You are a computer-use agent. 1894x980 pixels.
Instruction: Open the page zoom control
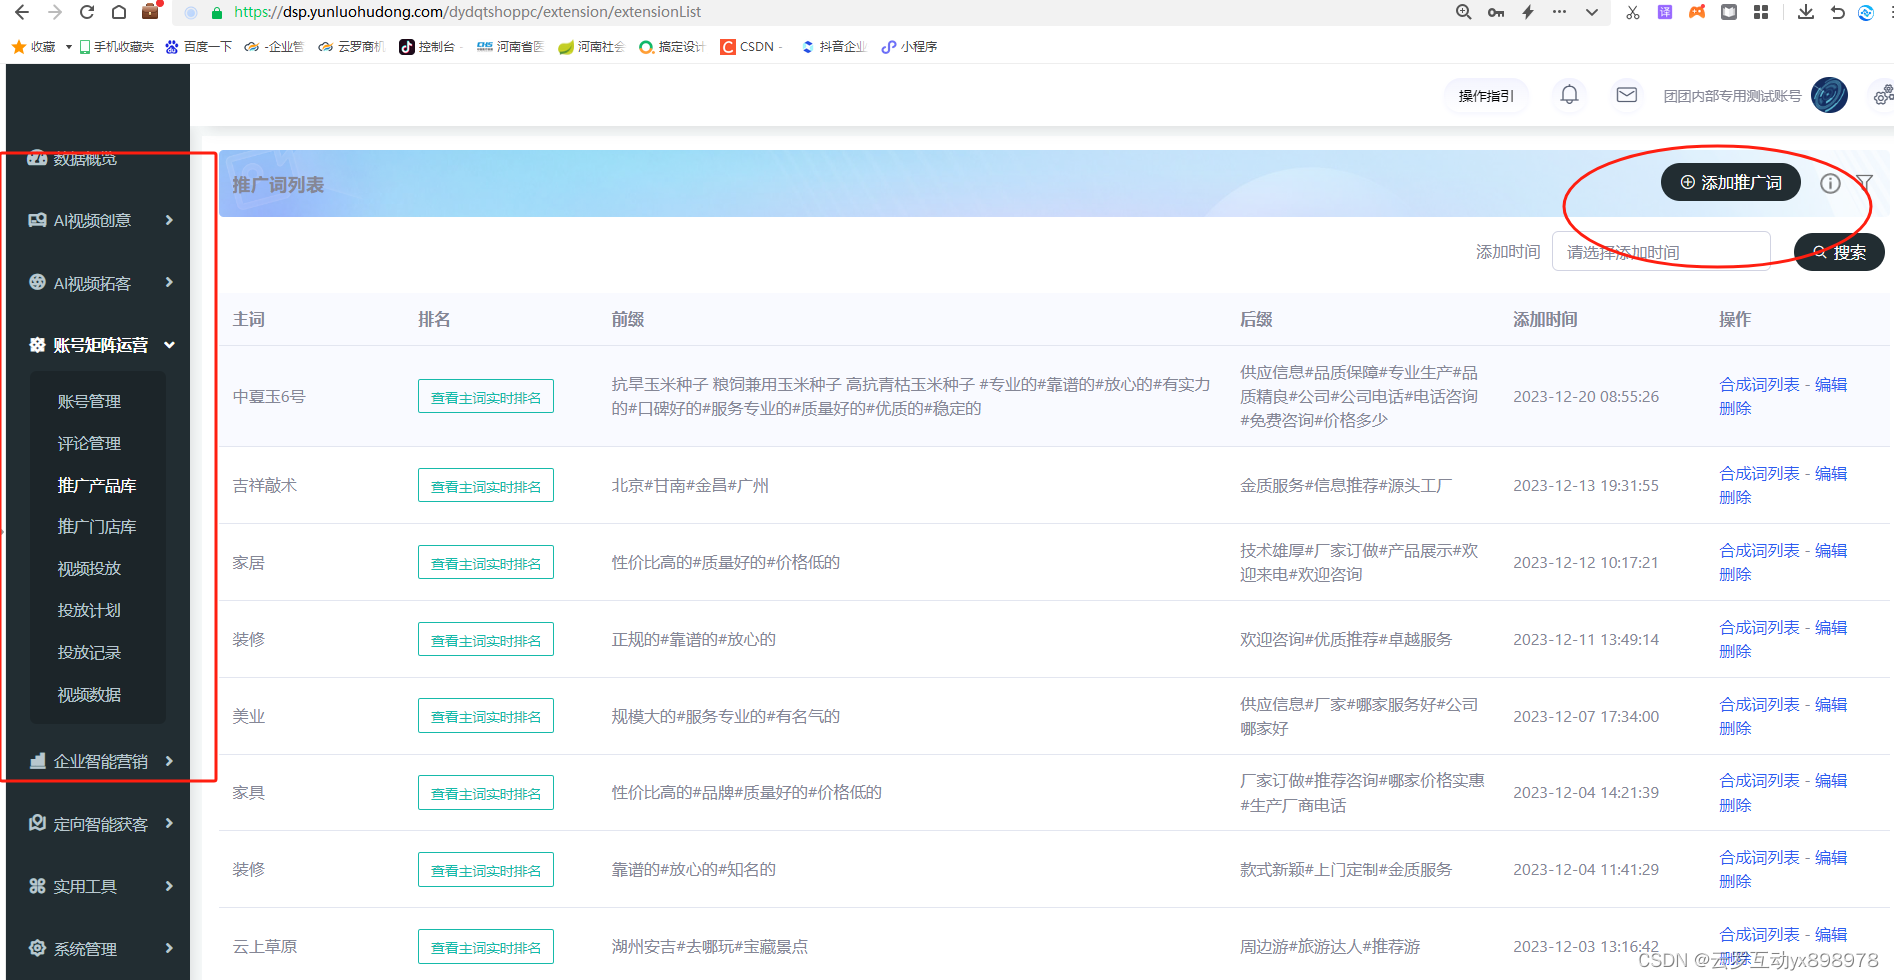(x=1463, y=12)
